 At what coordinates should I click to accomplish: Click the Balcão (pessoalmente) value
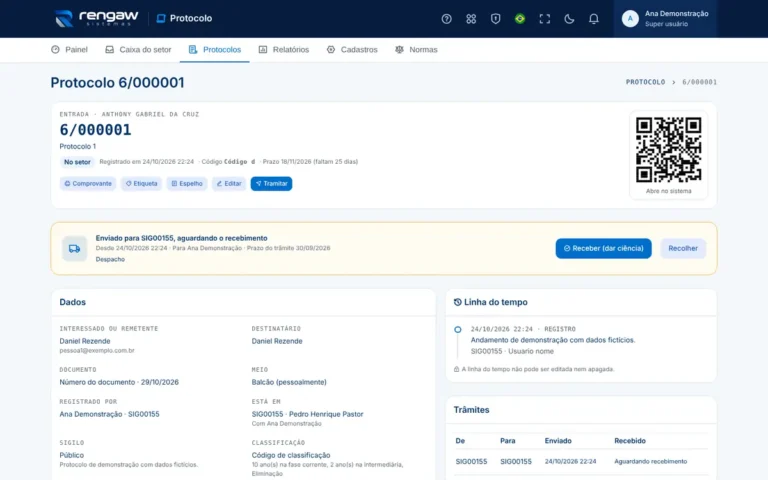(x=289, y=382)
